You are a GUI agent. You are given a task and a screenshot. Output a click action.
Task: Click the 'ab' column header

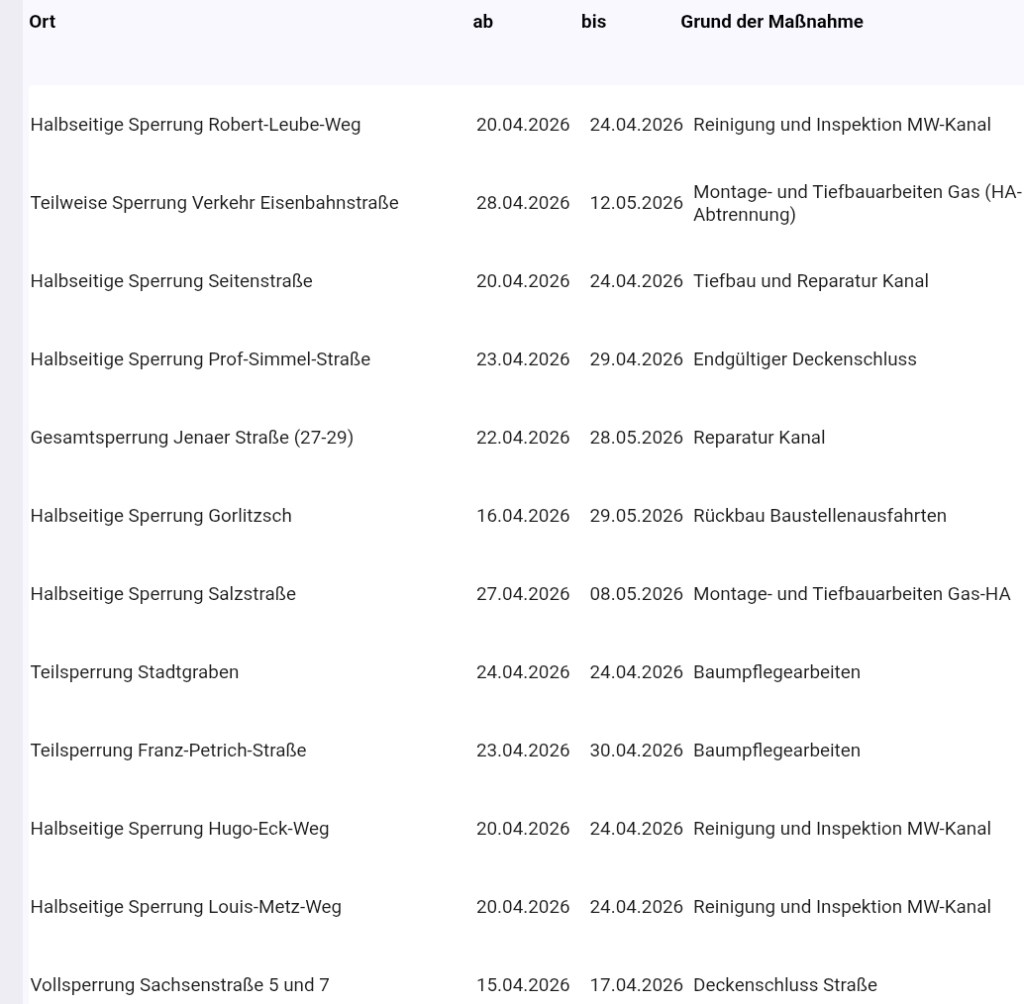click(x=483, y=21)
